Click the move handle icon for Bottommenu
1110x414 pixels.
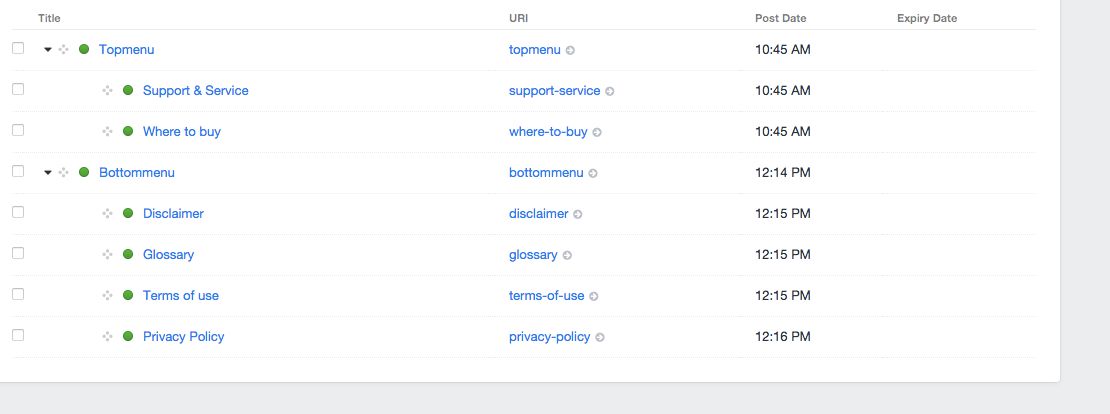tap(64, 173)
